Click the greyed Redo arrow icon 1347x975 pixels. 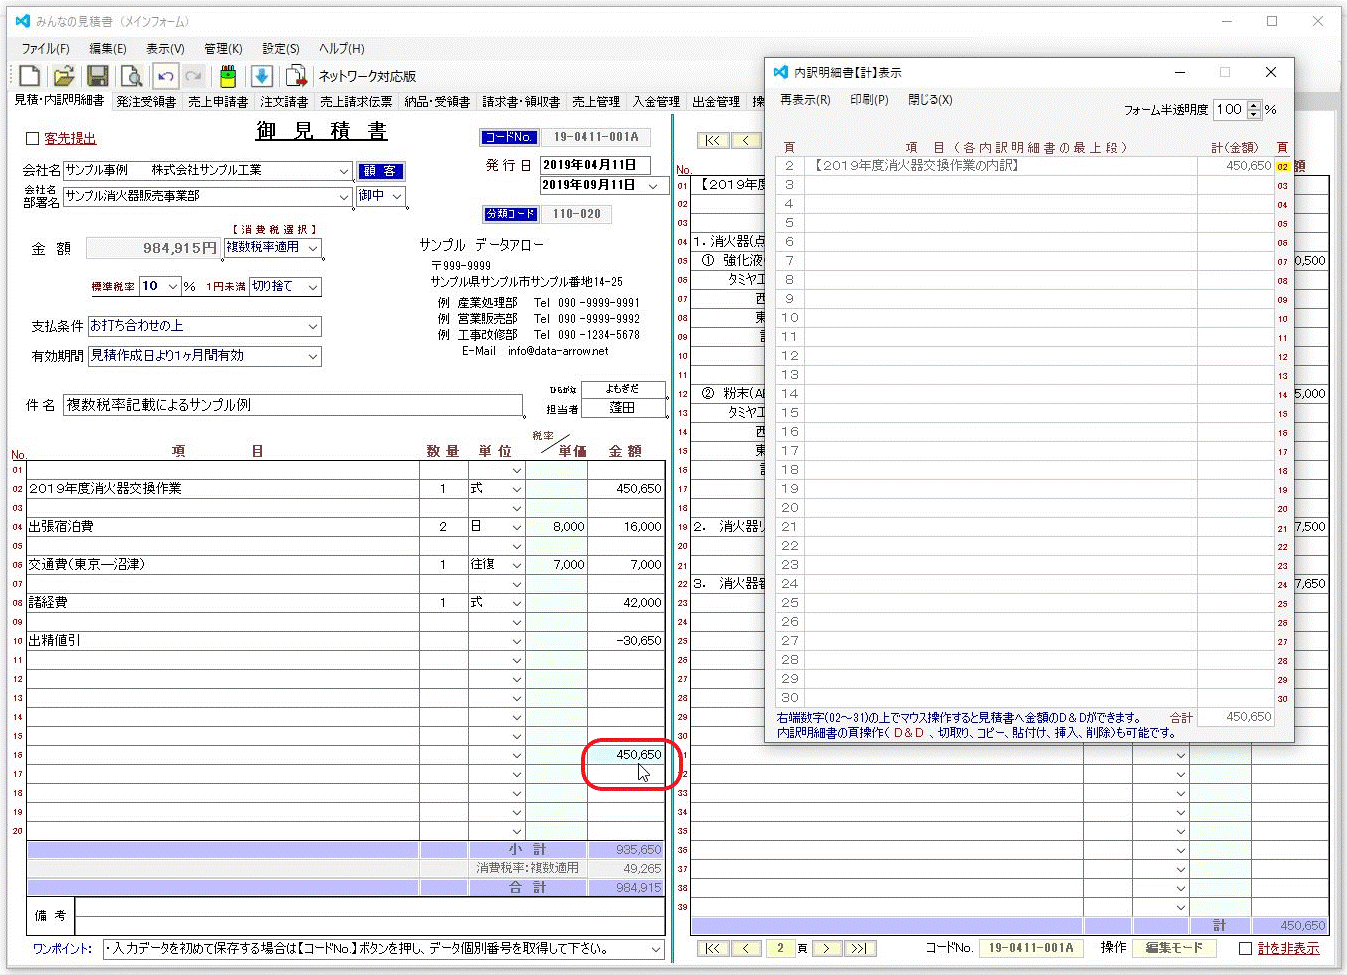pos(194,76)
